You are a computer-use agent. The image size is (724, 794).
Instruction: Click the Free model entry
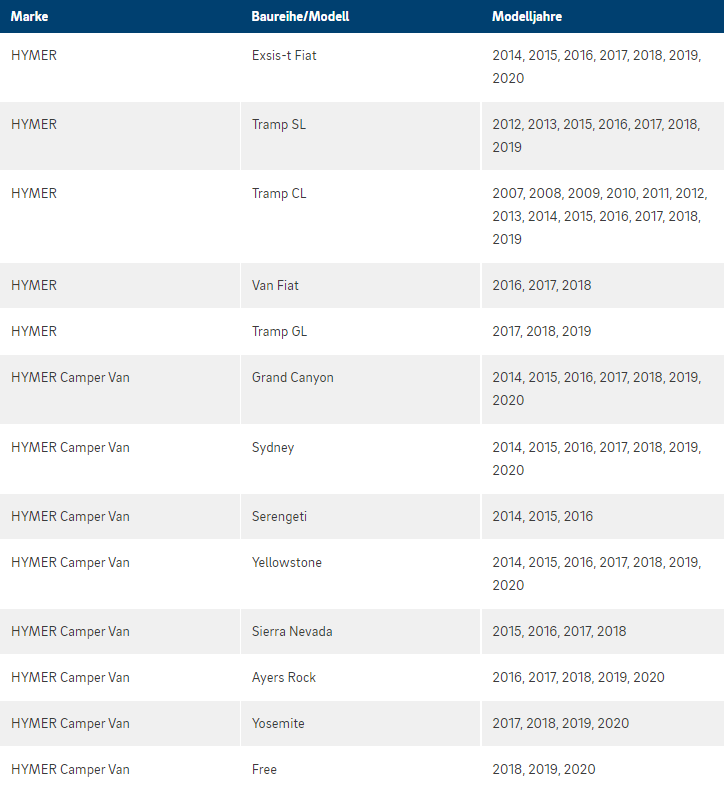point(264,770)
